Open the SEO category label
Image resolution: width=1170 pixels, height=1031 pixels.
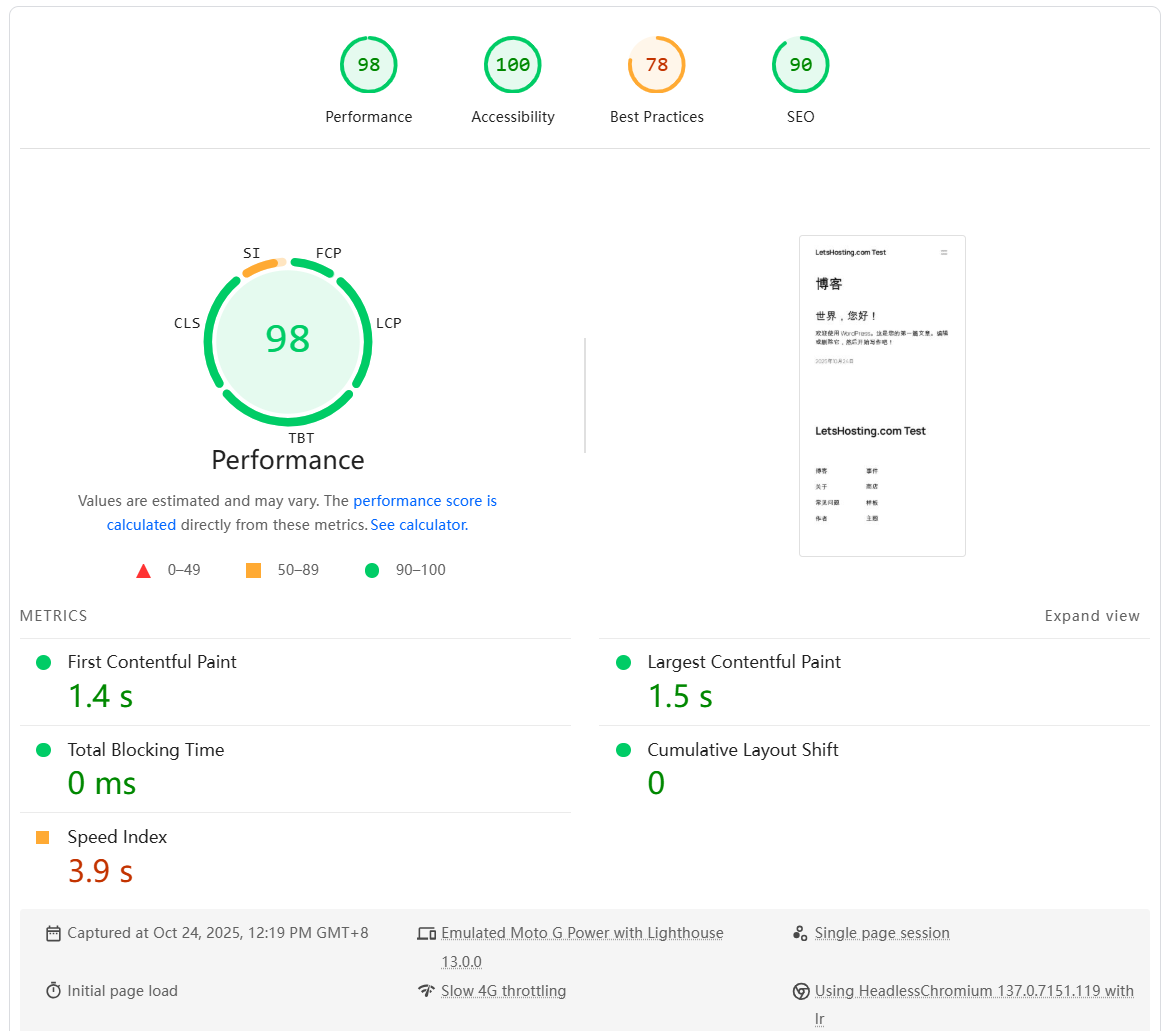tap(801, 117)
